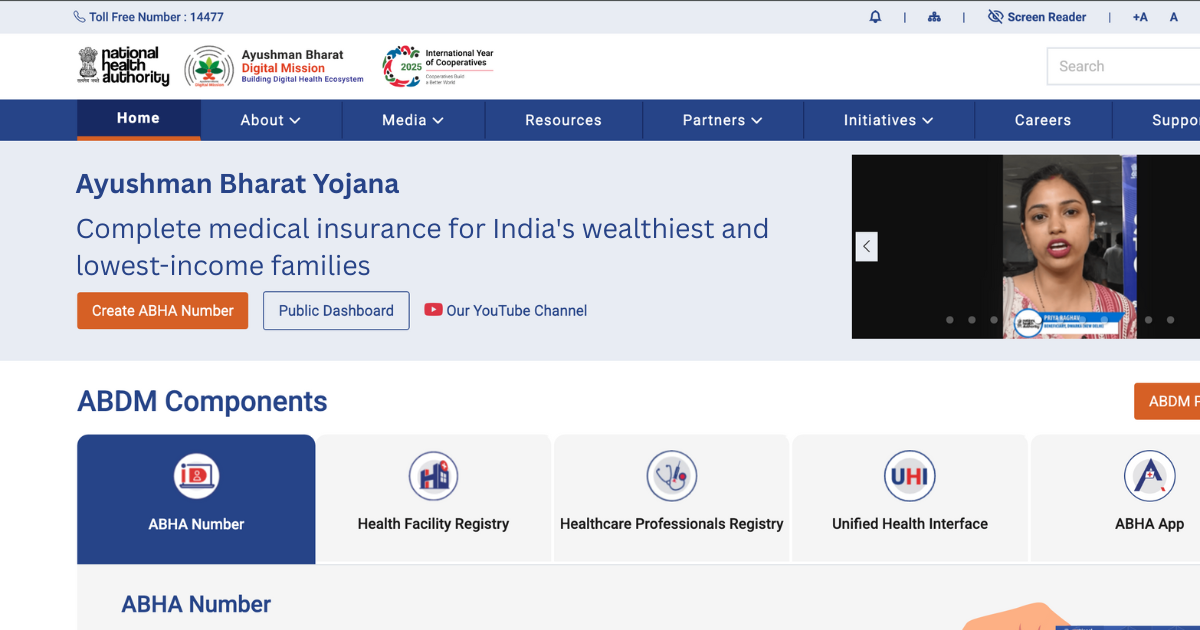Expand the Media menu chevron
This screenshot has width=1200, height=630.
click(x=438, y=121)
